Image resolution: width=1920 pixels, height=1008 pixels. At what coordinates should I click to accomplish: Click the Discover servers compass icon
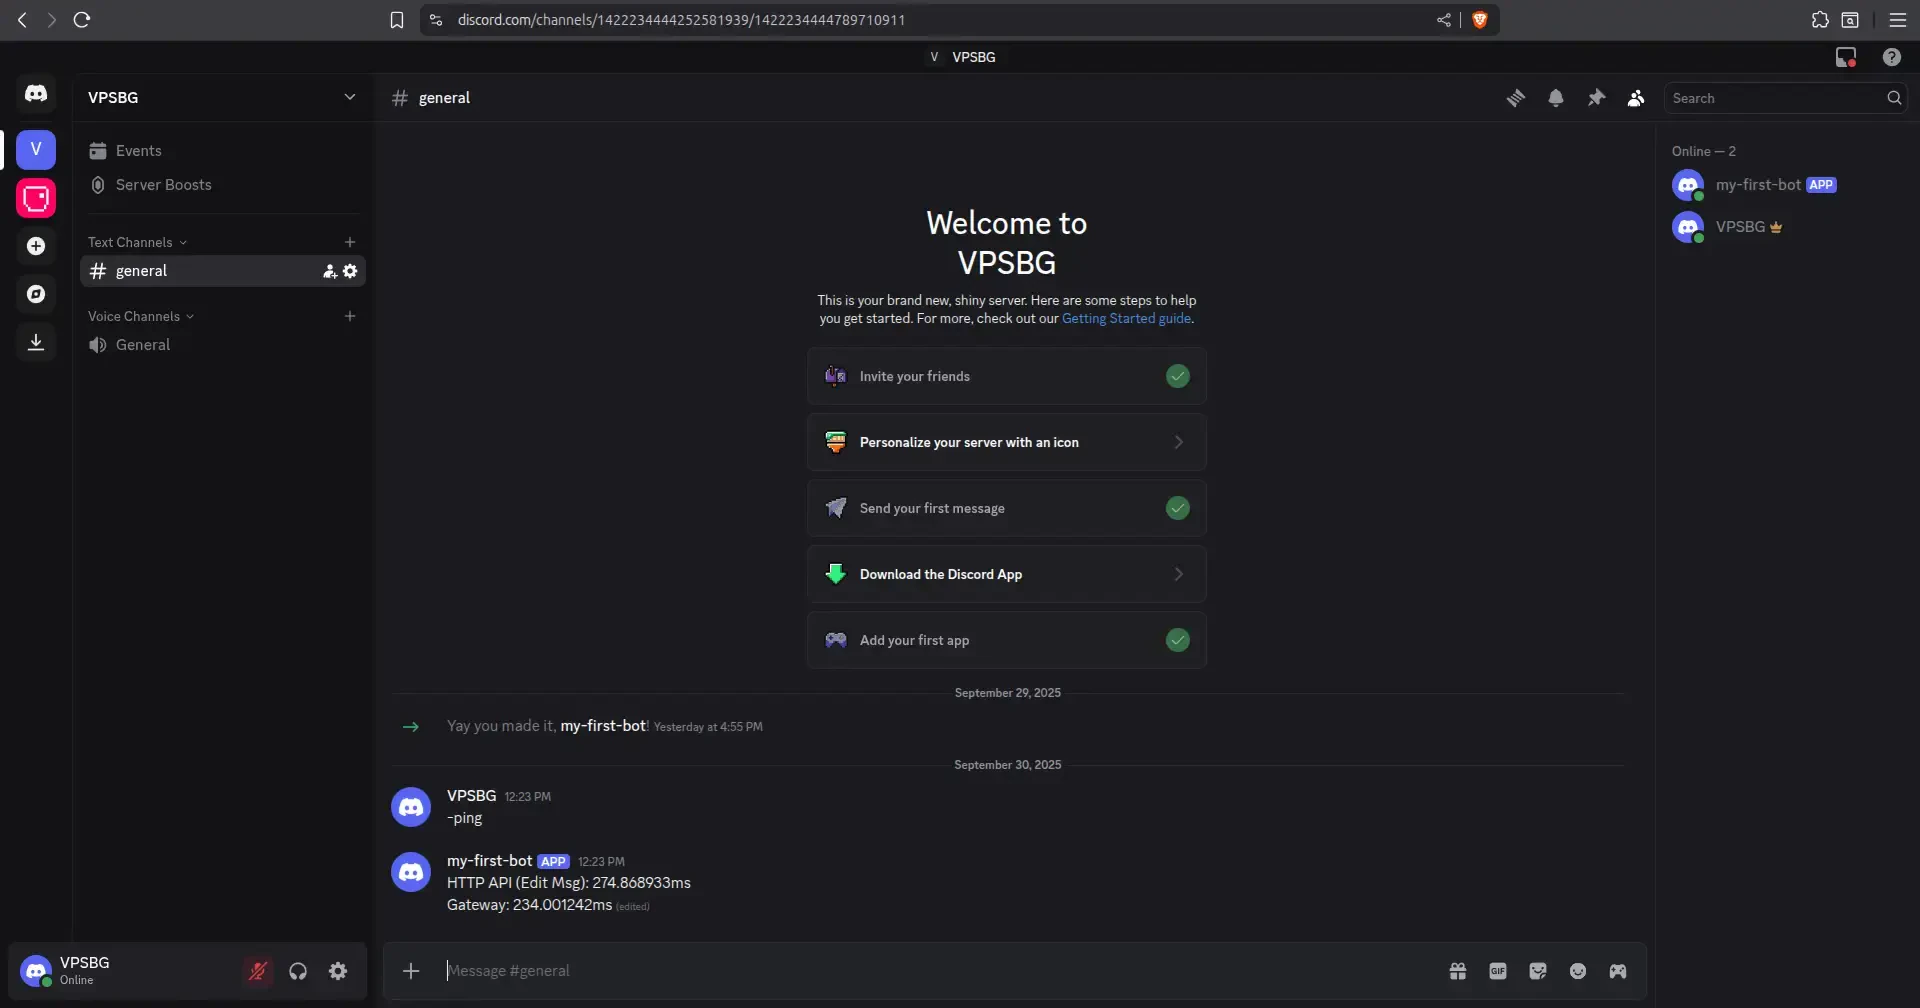36,294
